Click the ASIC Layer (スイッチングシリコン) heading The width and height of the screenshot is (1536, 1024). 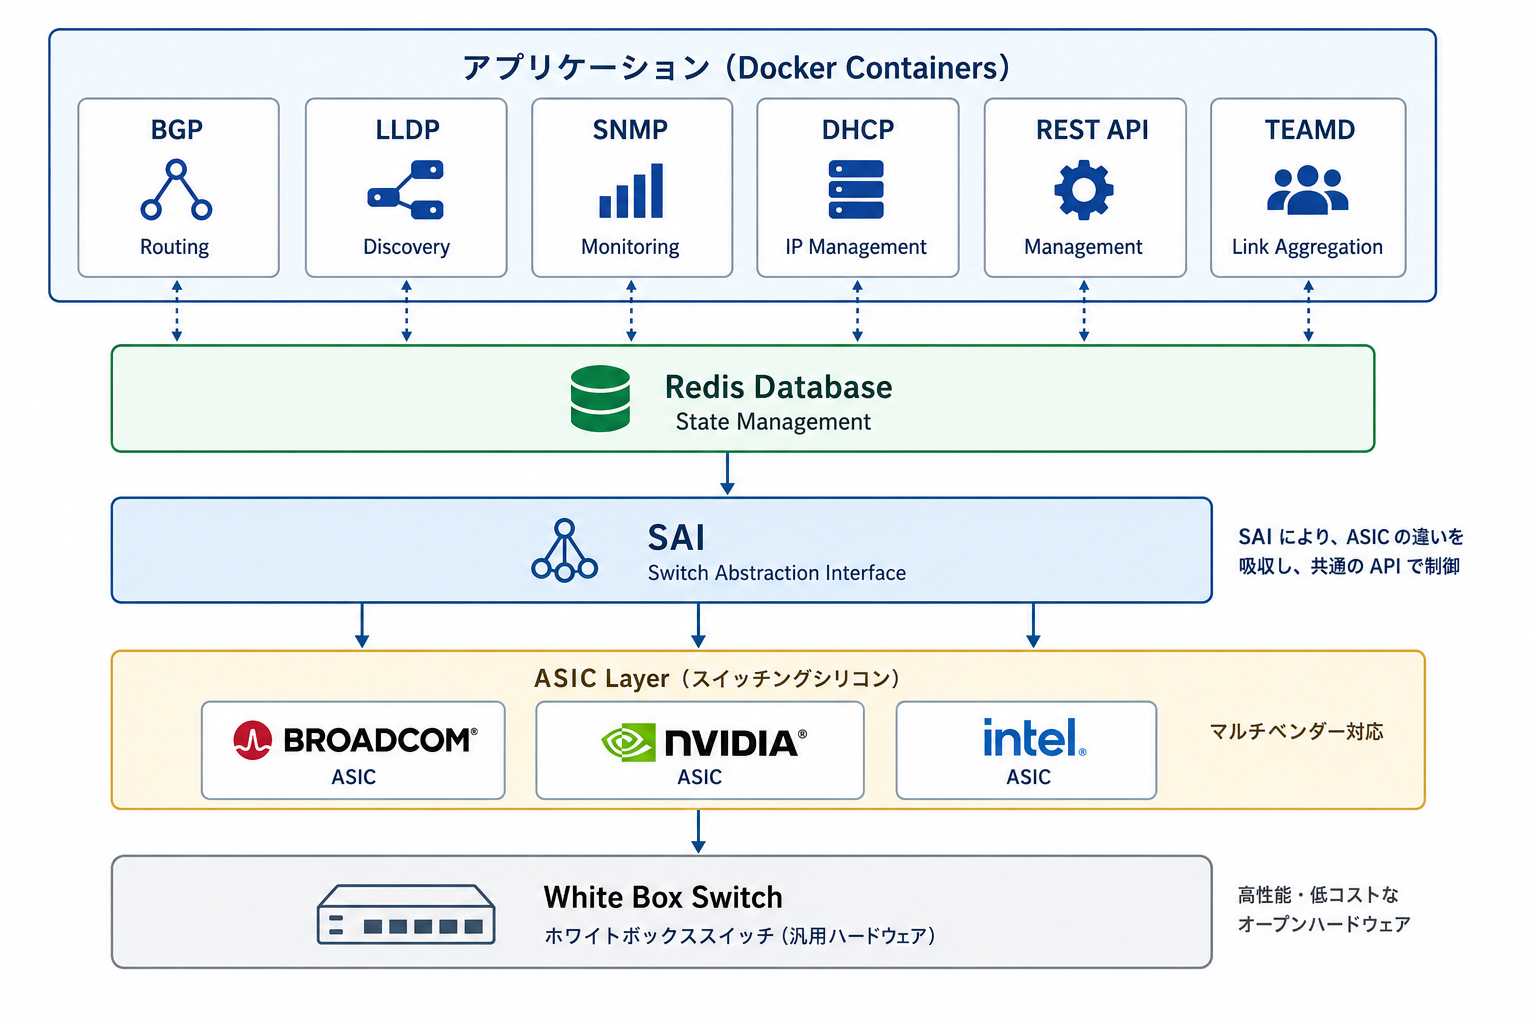pos(718,679)
